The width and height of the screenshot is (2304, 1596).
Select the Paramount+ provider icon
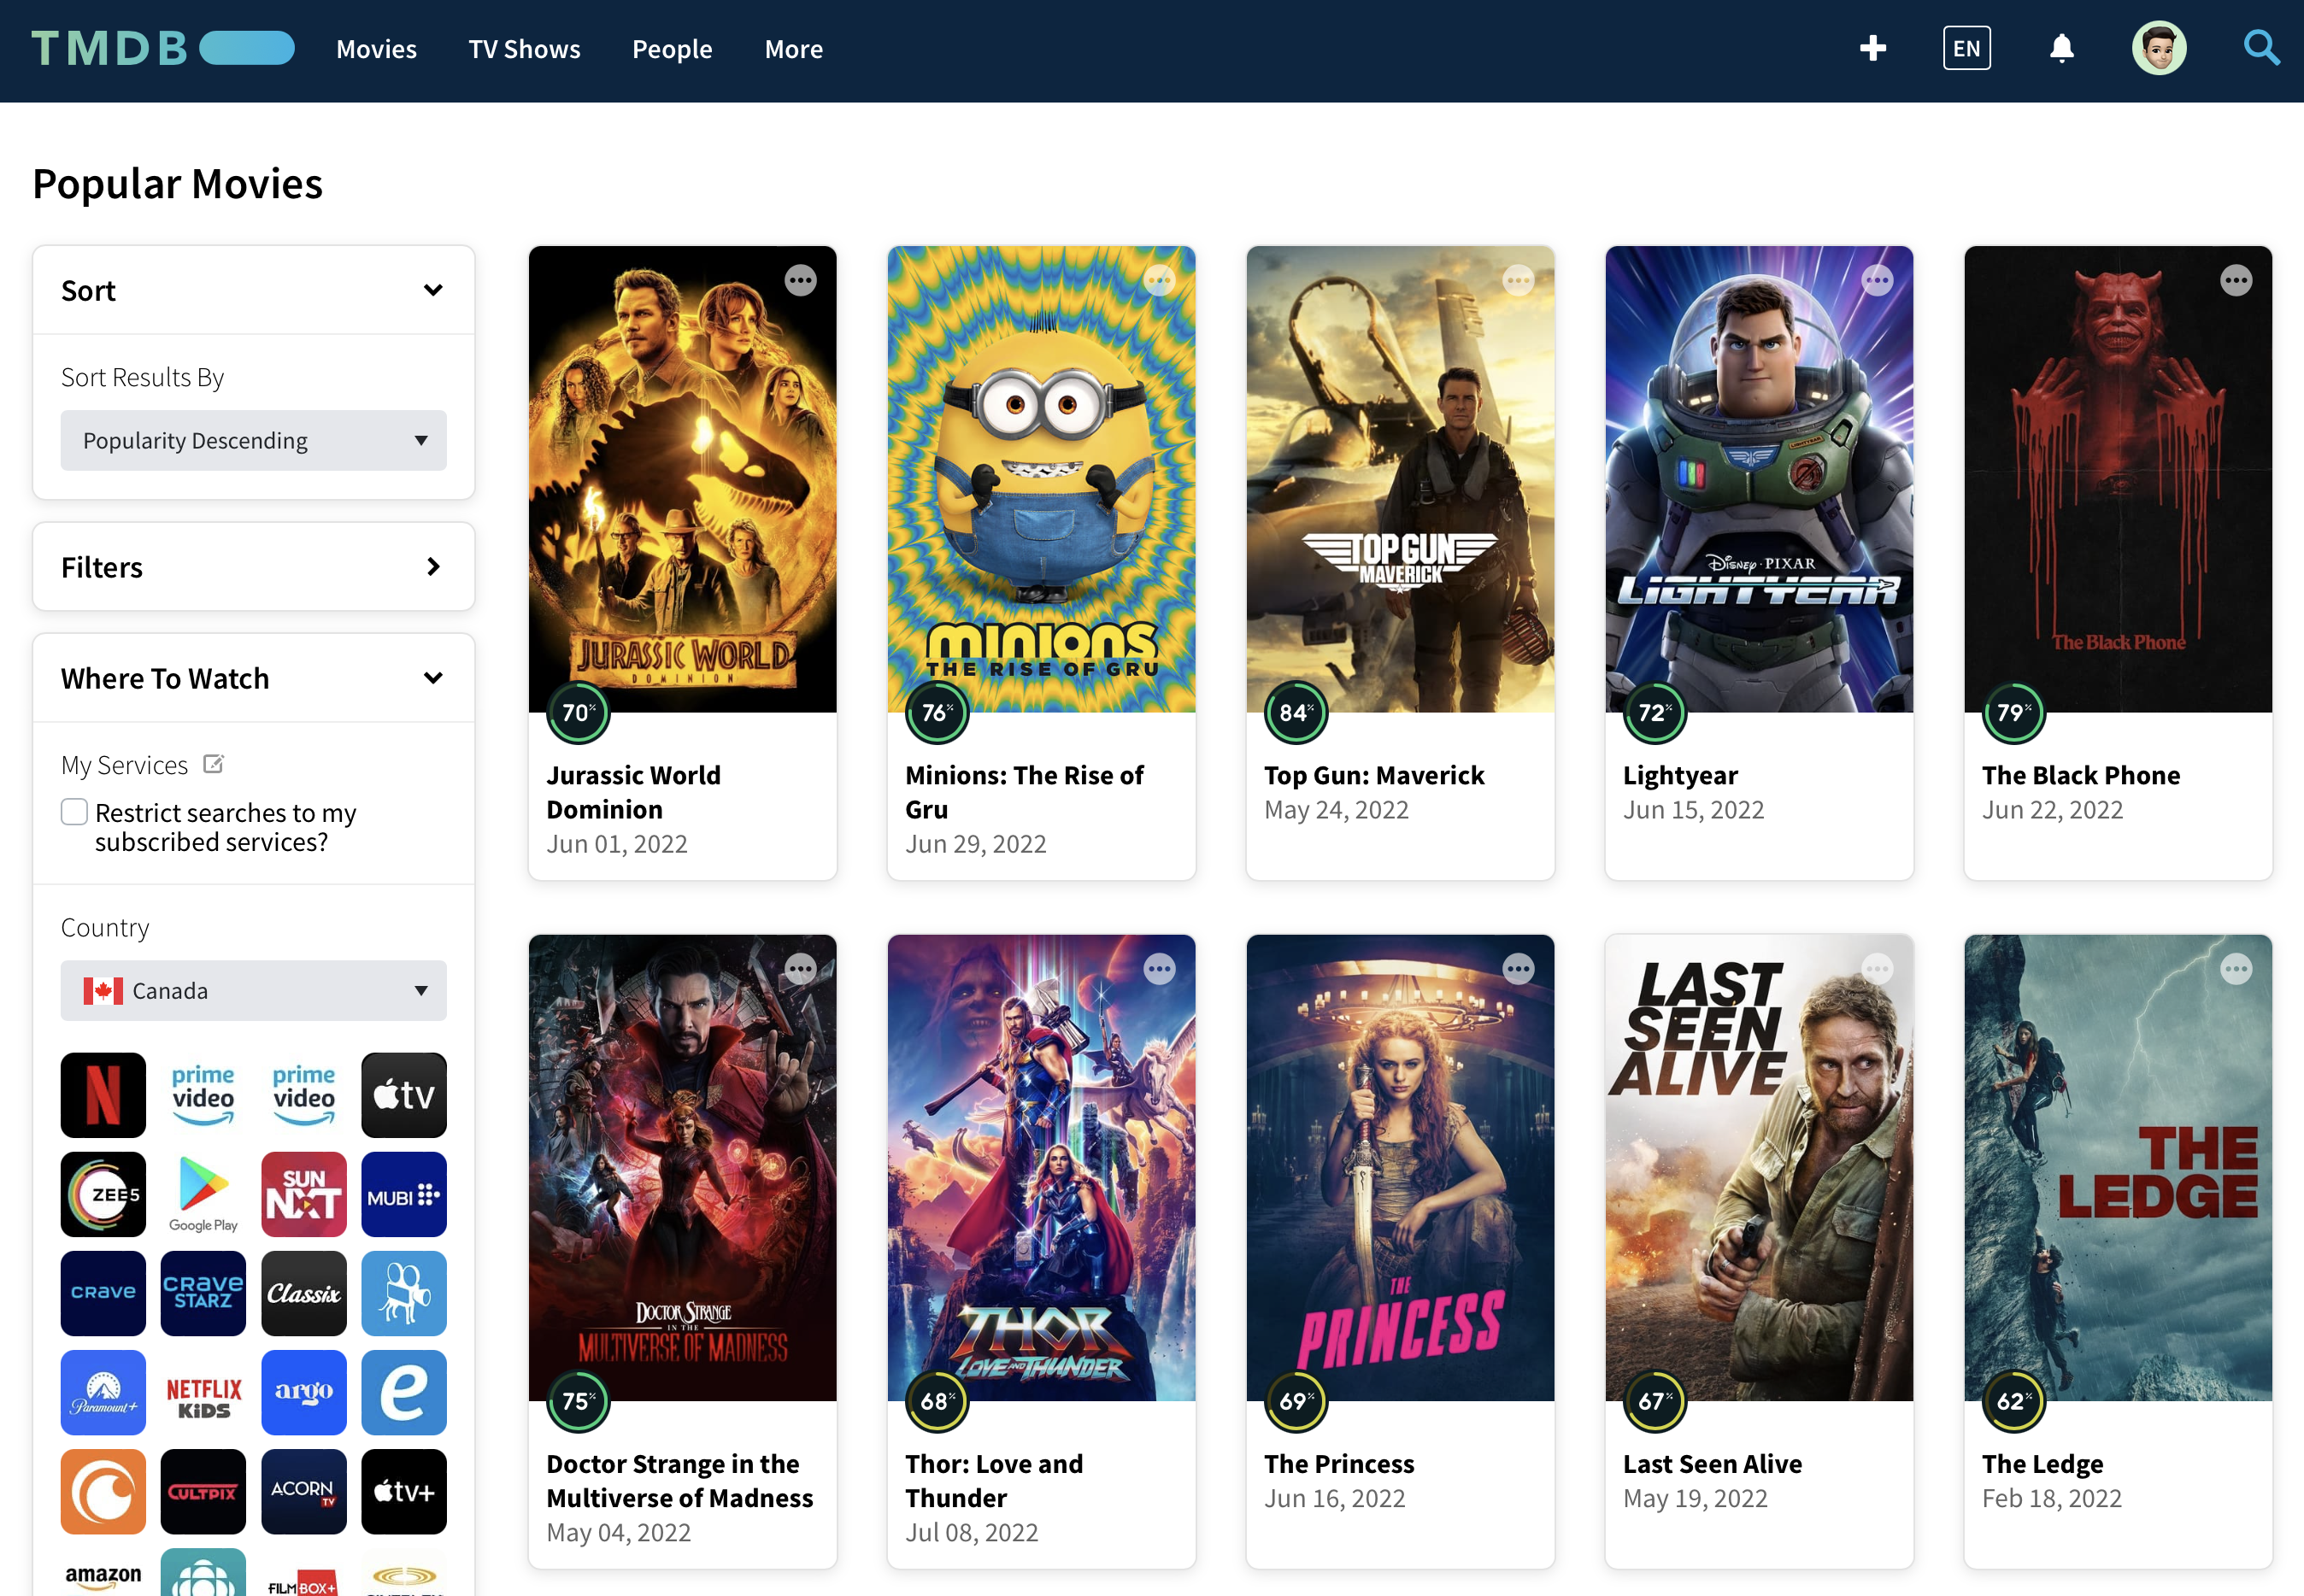coord(103,1391)
